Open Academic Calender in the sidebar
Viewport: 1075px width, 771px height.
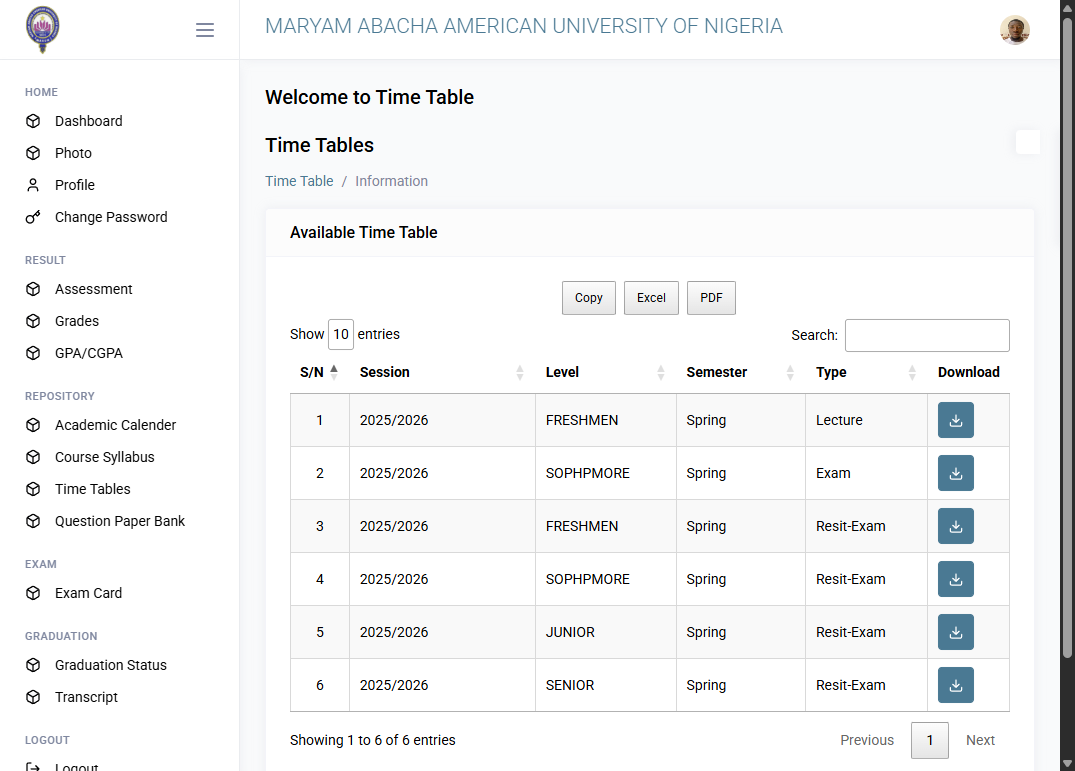[x=115, y=425]
